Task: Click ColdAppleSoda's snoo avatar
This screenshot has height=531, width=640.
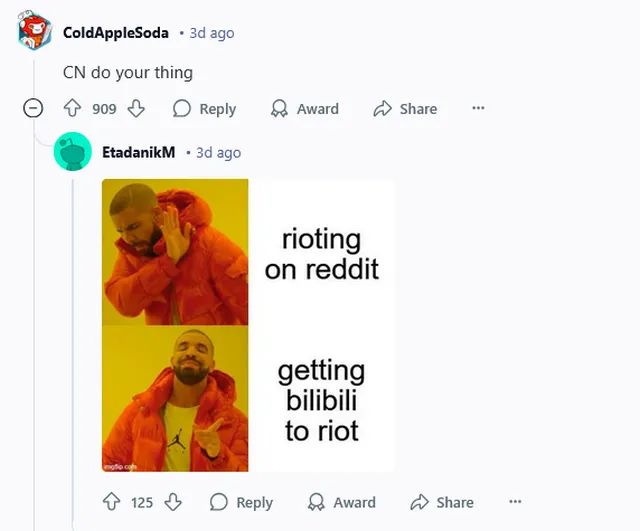Action: click(x=35, y=31)
